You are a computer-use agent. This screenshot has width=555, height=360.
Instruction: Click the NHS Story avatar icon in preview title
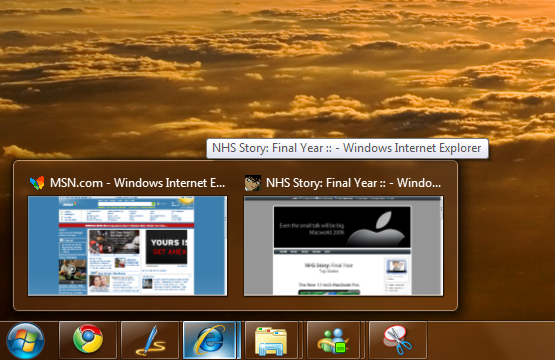(x=253, y=183)
